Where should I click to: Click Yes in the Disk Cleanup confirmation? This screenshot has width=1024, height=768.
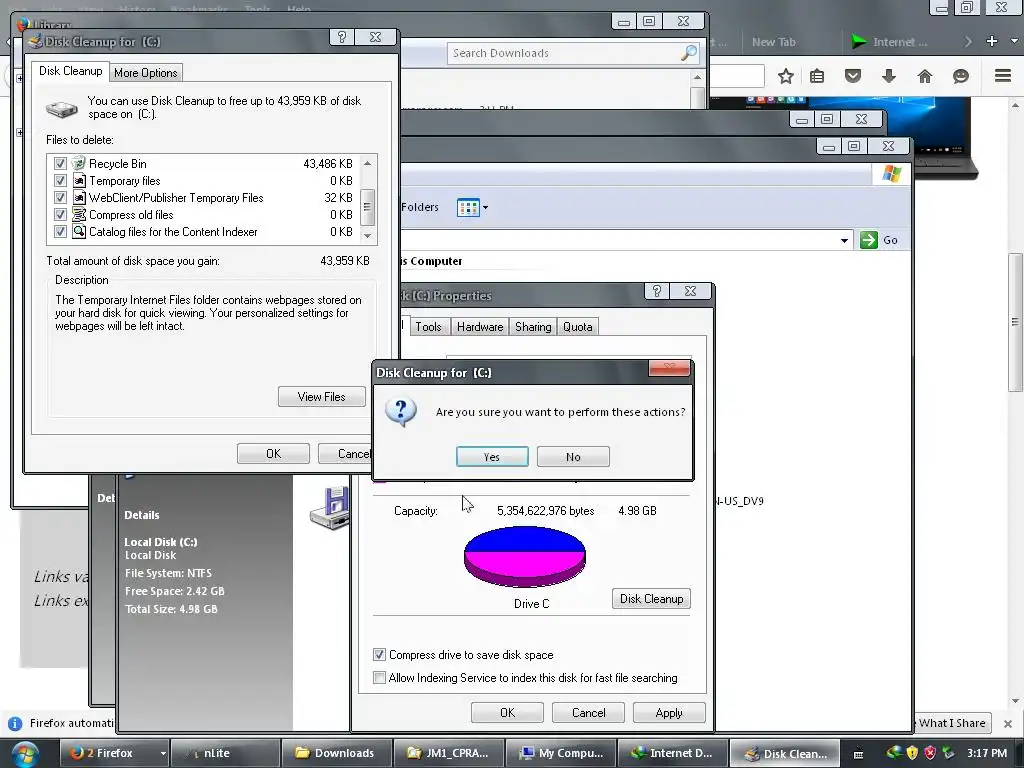pyautogui.click(x=492, y=456)
